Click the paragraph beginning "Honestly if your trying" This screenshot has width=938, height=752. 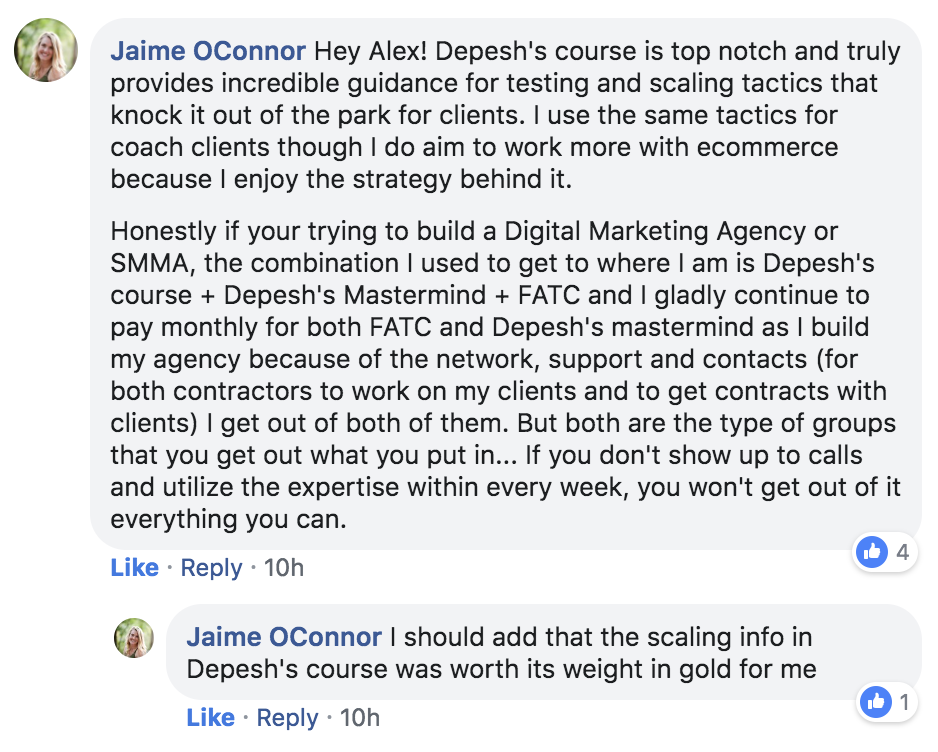500,375
